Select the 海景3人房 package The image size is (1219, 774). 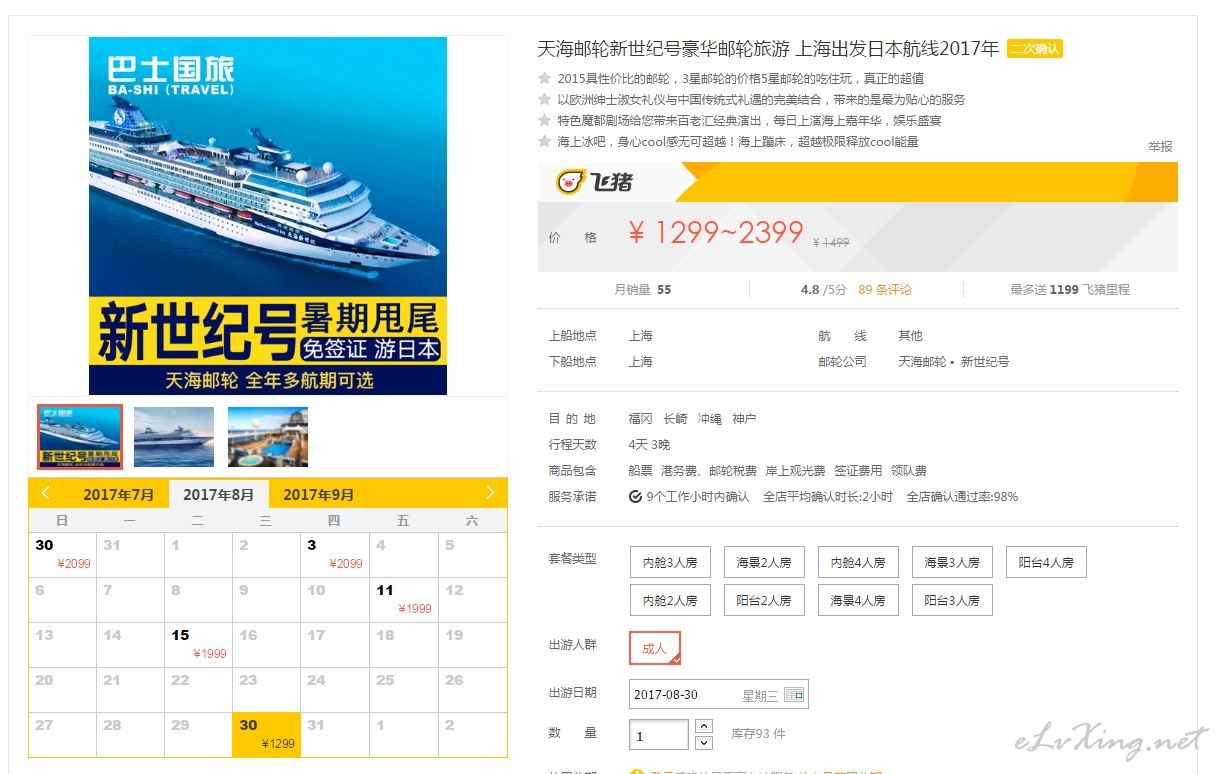click(952, 562)
